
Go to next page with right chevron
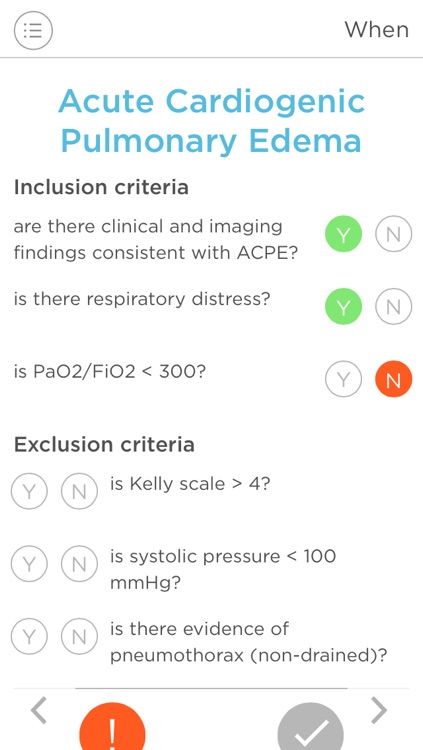pyautogui.click(x=379, y=710)
